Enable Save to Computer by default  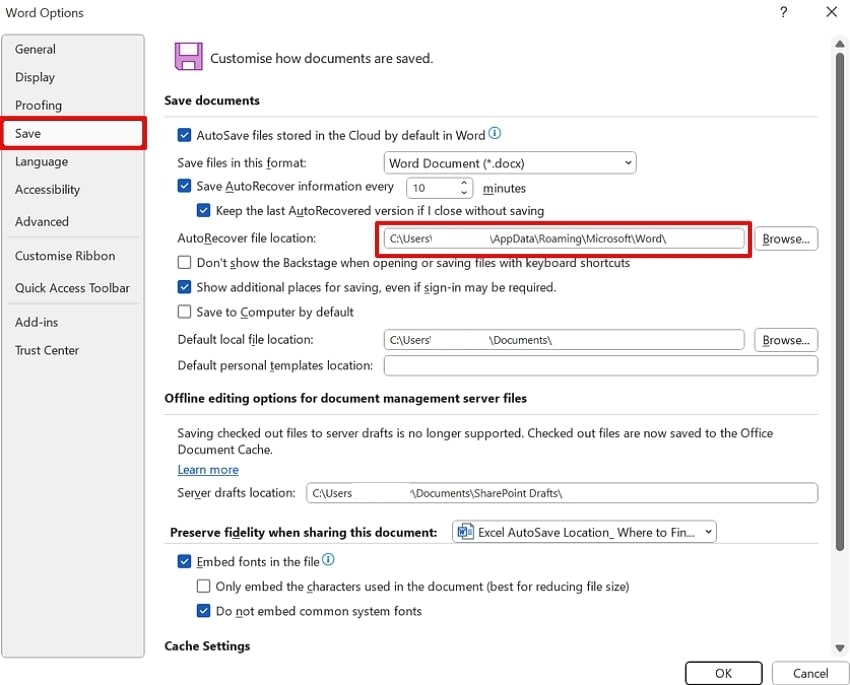tap(185, 312)
